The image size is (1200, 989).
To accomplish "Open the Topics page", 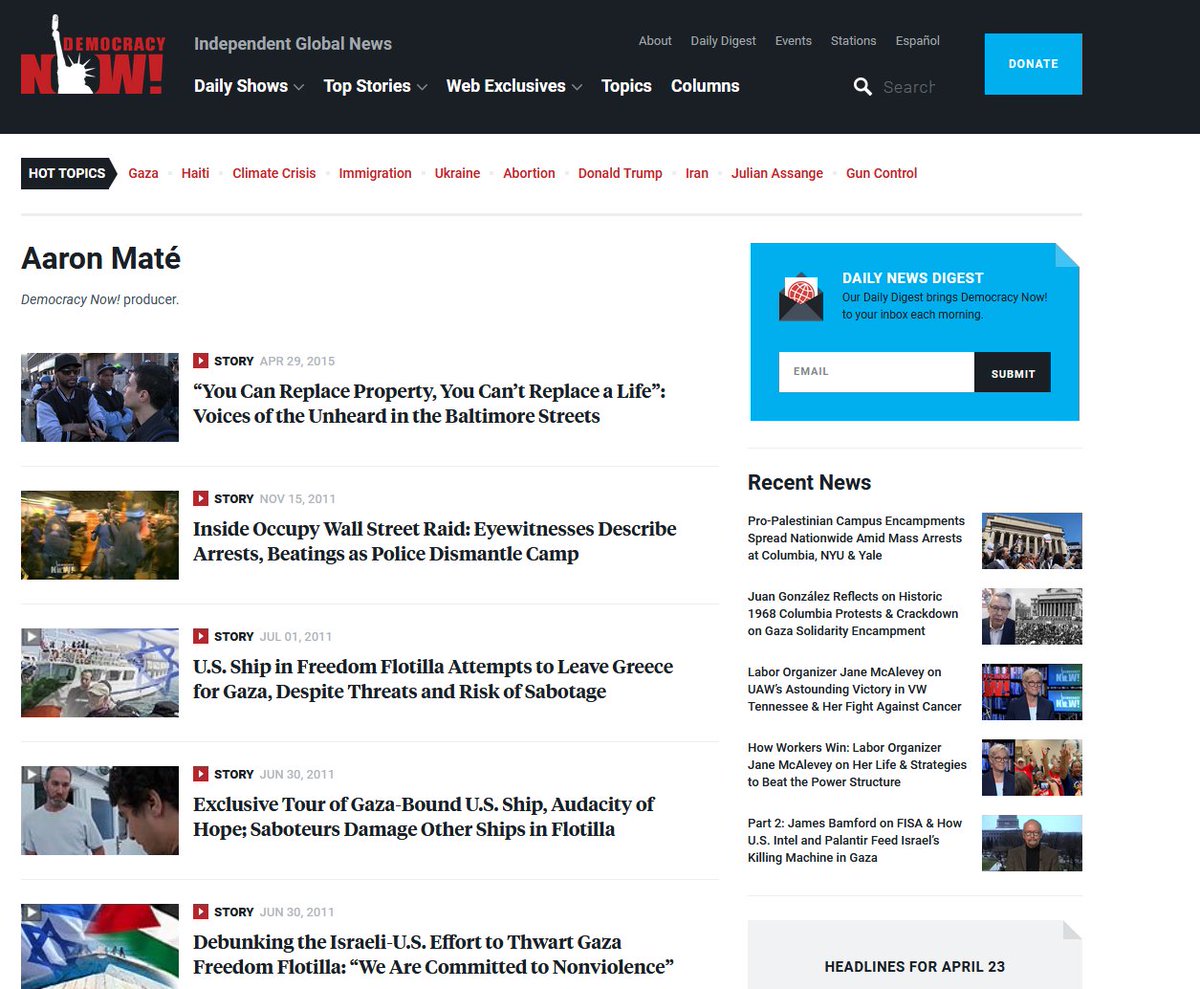I will point(626,86).
